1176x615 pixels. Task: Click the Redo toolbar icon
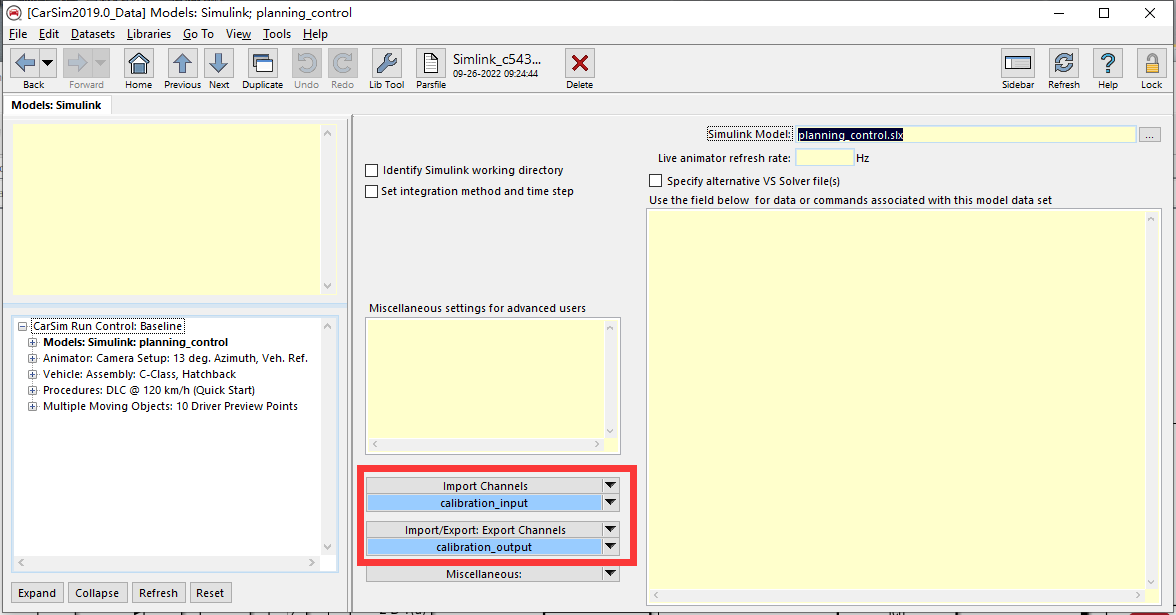343,63
